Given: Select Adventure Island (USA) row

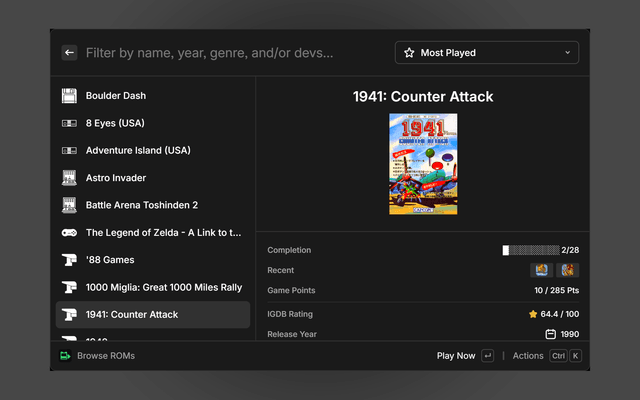Looking at the screenshot, I should click(x=153, y=150).
